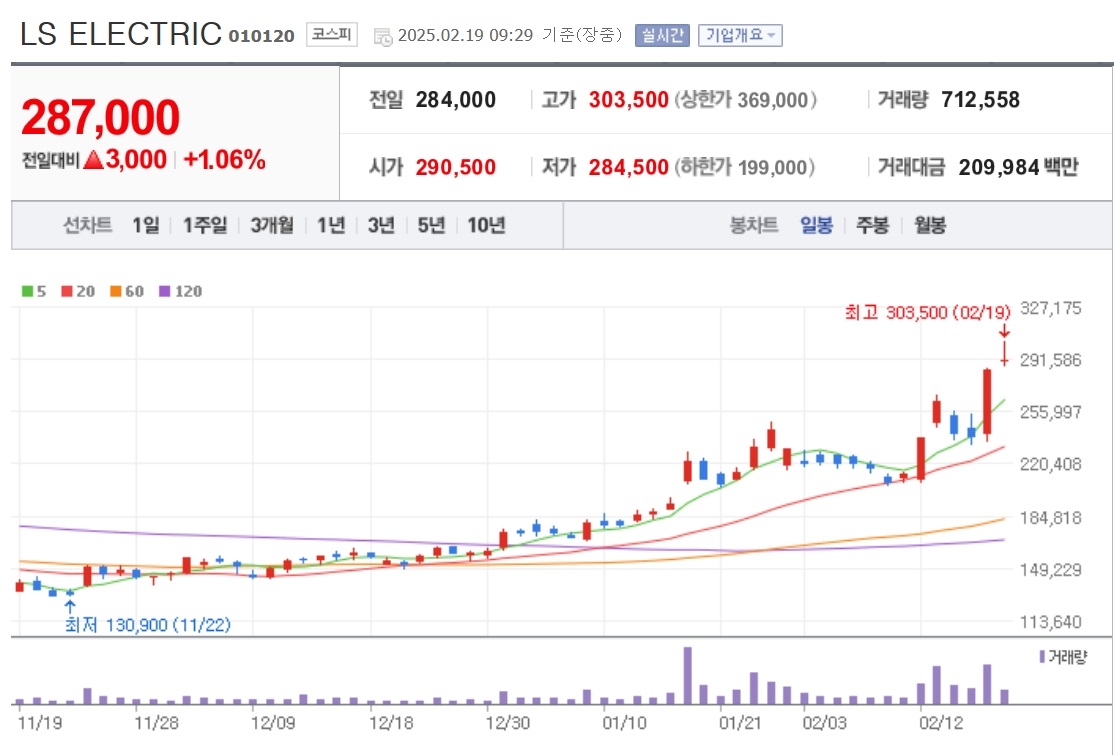Select the 3년 line chart tab
The height and width of the screenshot is (755, 1114).
tap(381, 225)
